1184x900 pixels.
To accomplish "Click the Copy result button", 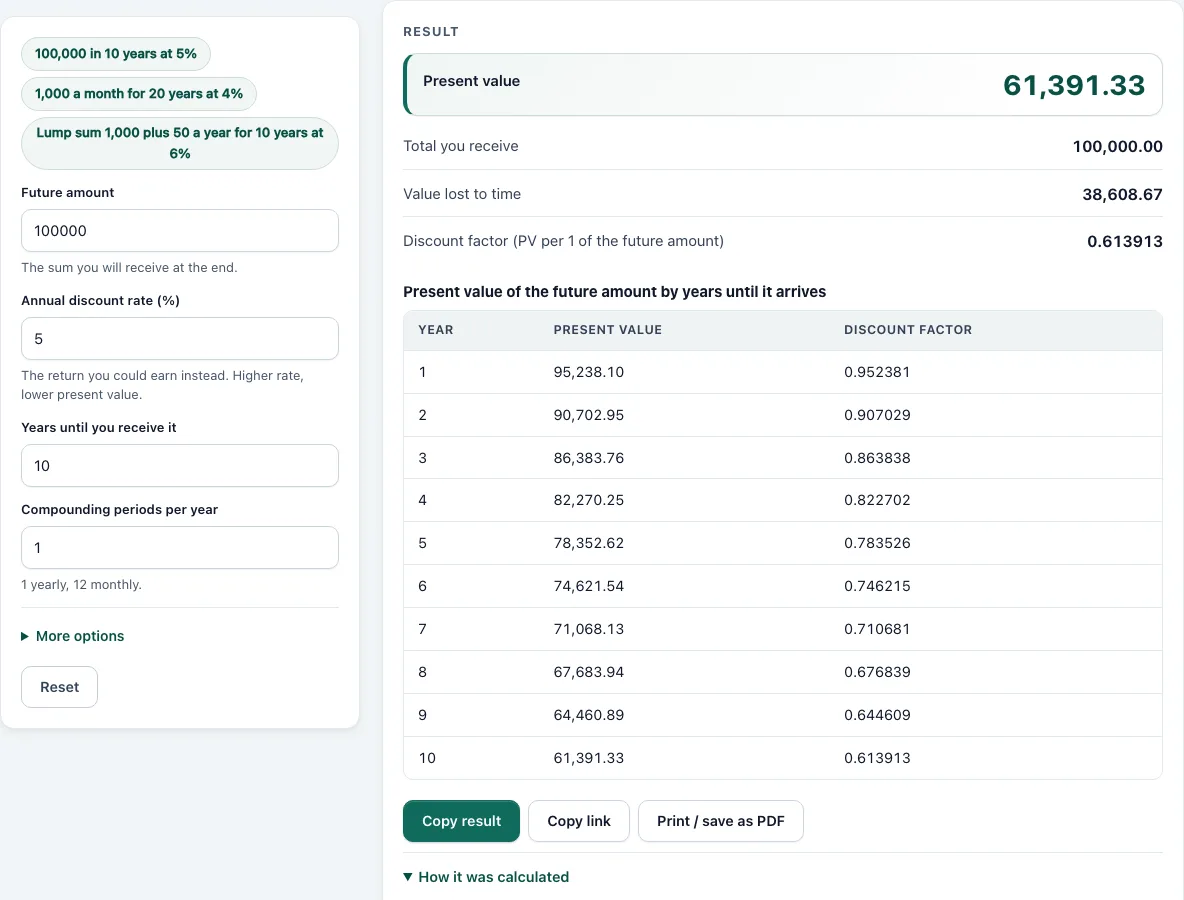I will pos(461,821).
